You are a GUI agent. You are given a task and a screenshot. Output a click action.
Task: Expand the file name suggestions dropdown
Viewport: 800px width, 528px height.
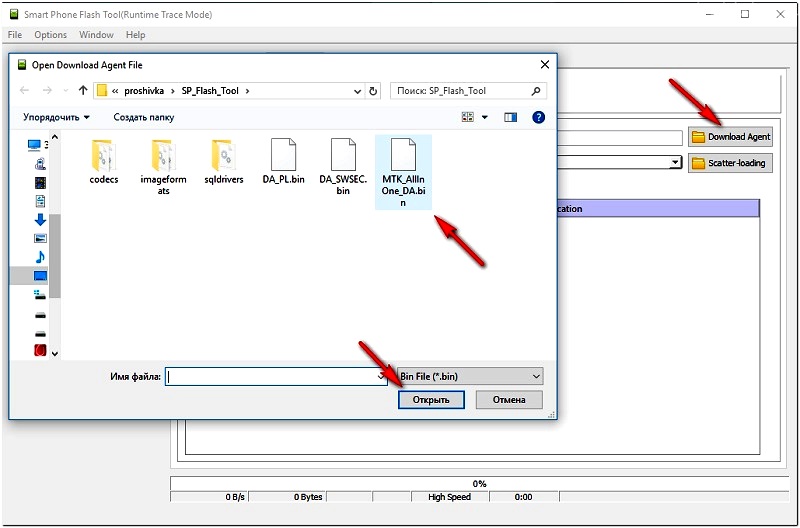pos(381,376)
